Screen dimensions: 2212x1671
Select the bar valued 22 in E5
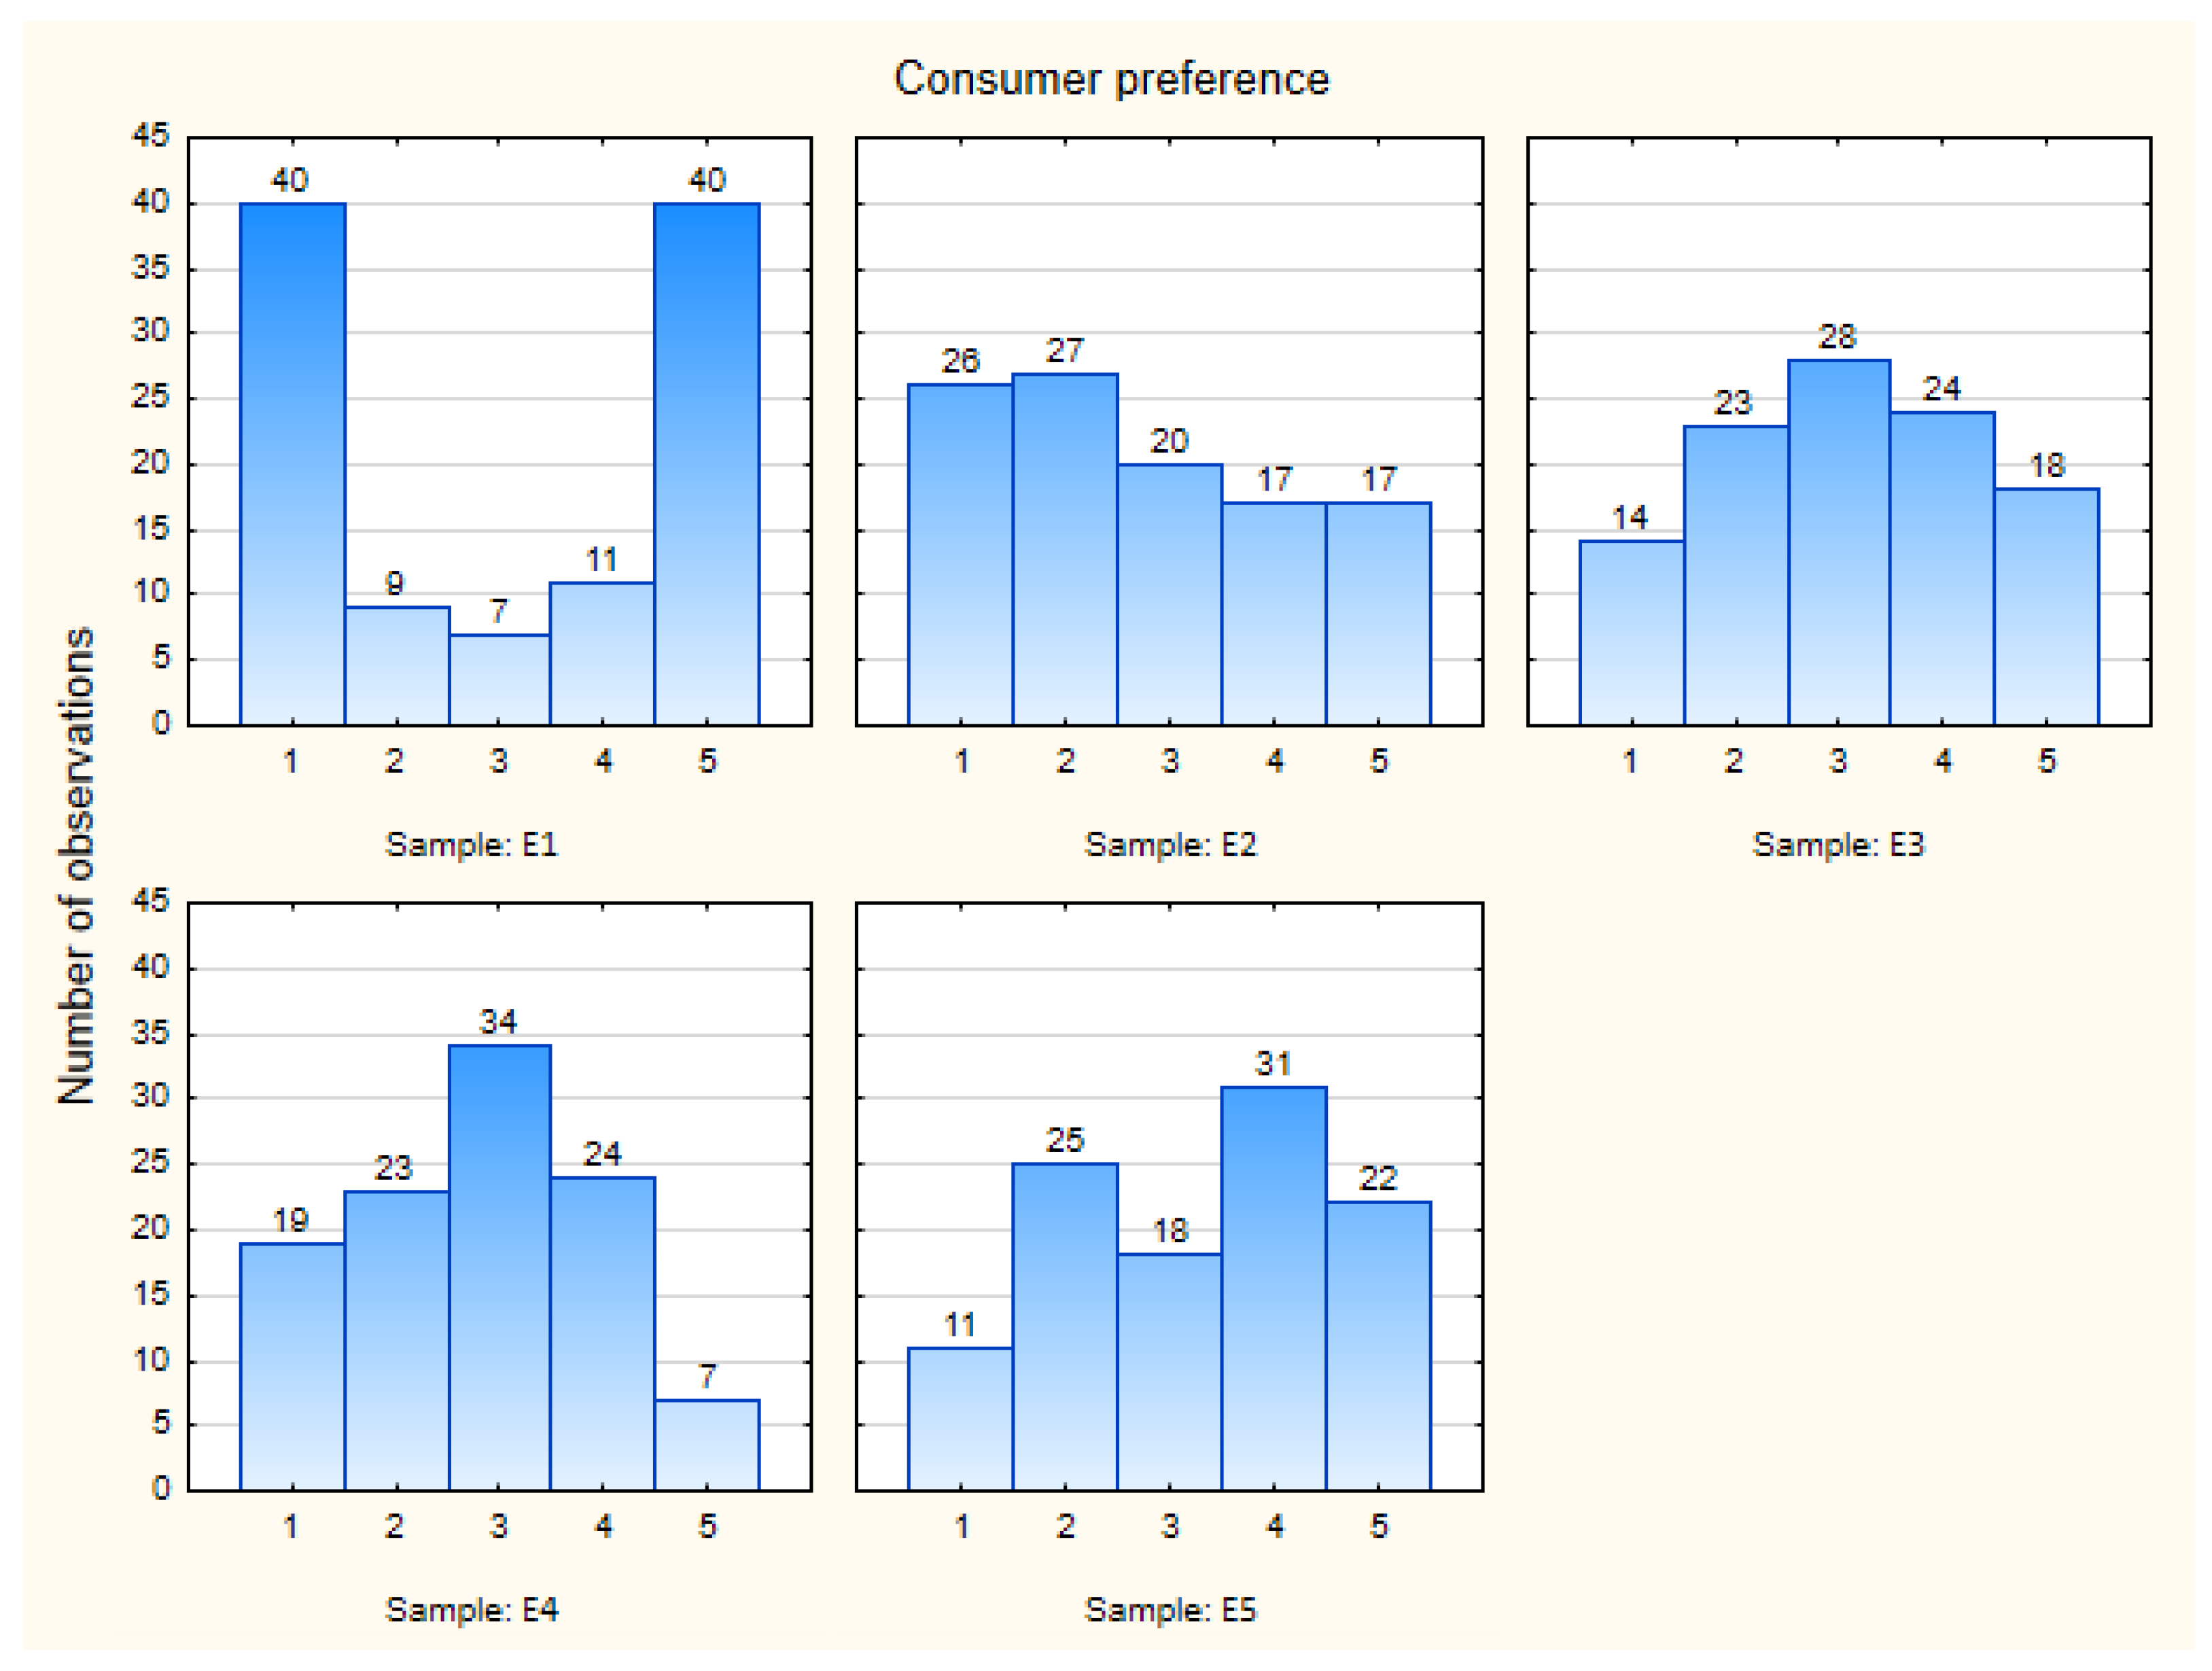coord(1378,1346)
